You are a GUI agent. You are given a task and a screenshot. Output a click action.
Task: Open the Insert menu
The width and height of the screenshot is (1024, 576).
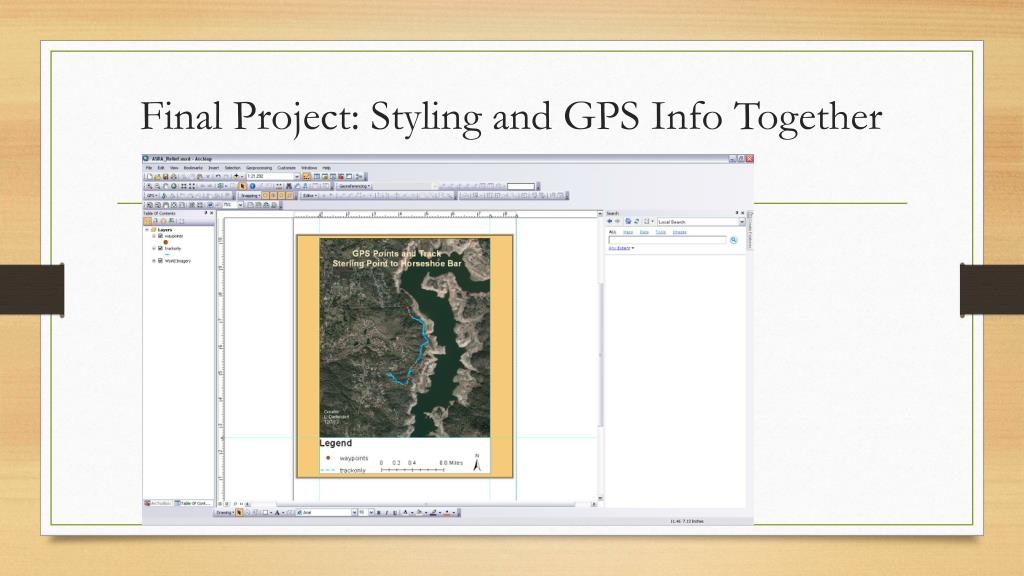coord(214,168)
